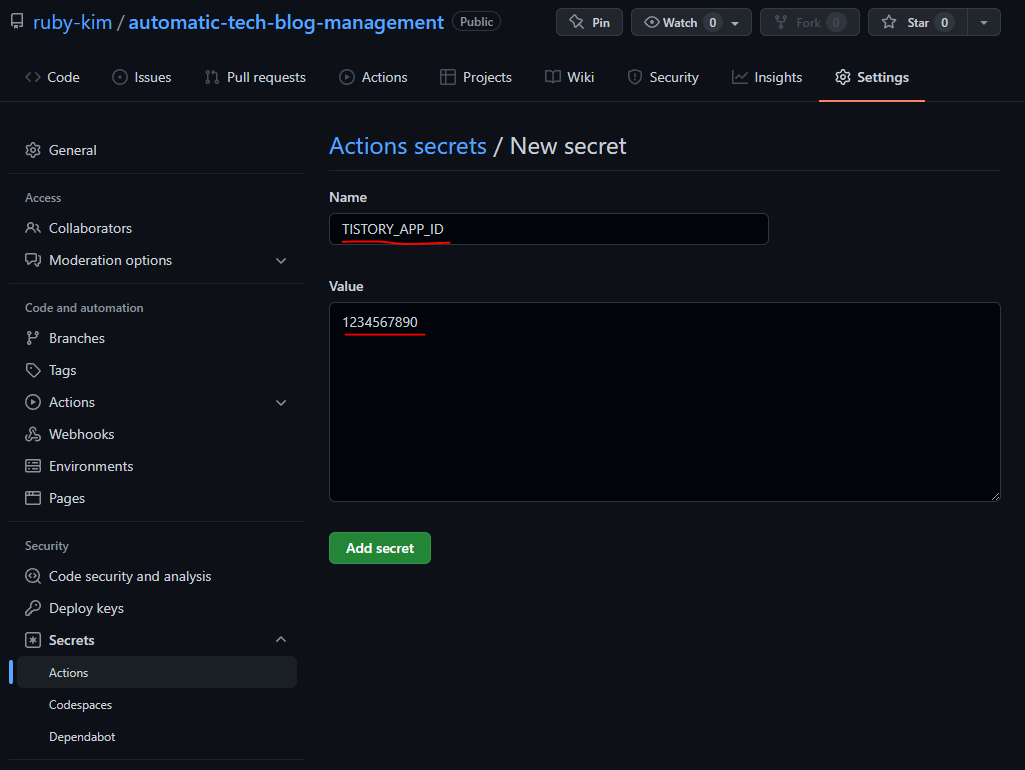The width and height of the screenshot is (1025, 770).
Task: Click the Projects tab table icon
Action: pyautogui.click(x=448, y=77)
